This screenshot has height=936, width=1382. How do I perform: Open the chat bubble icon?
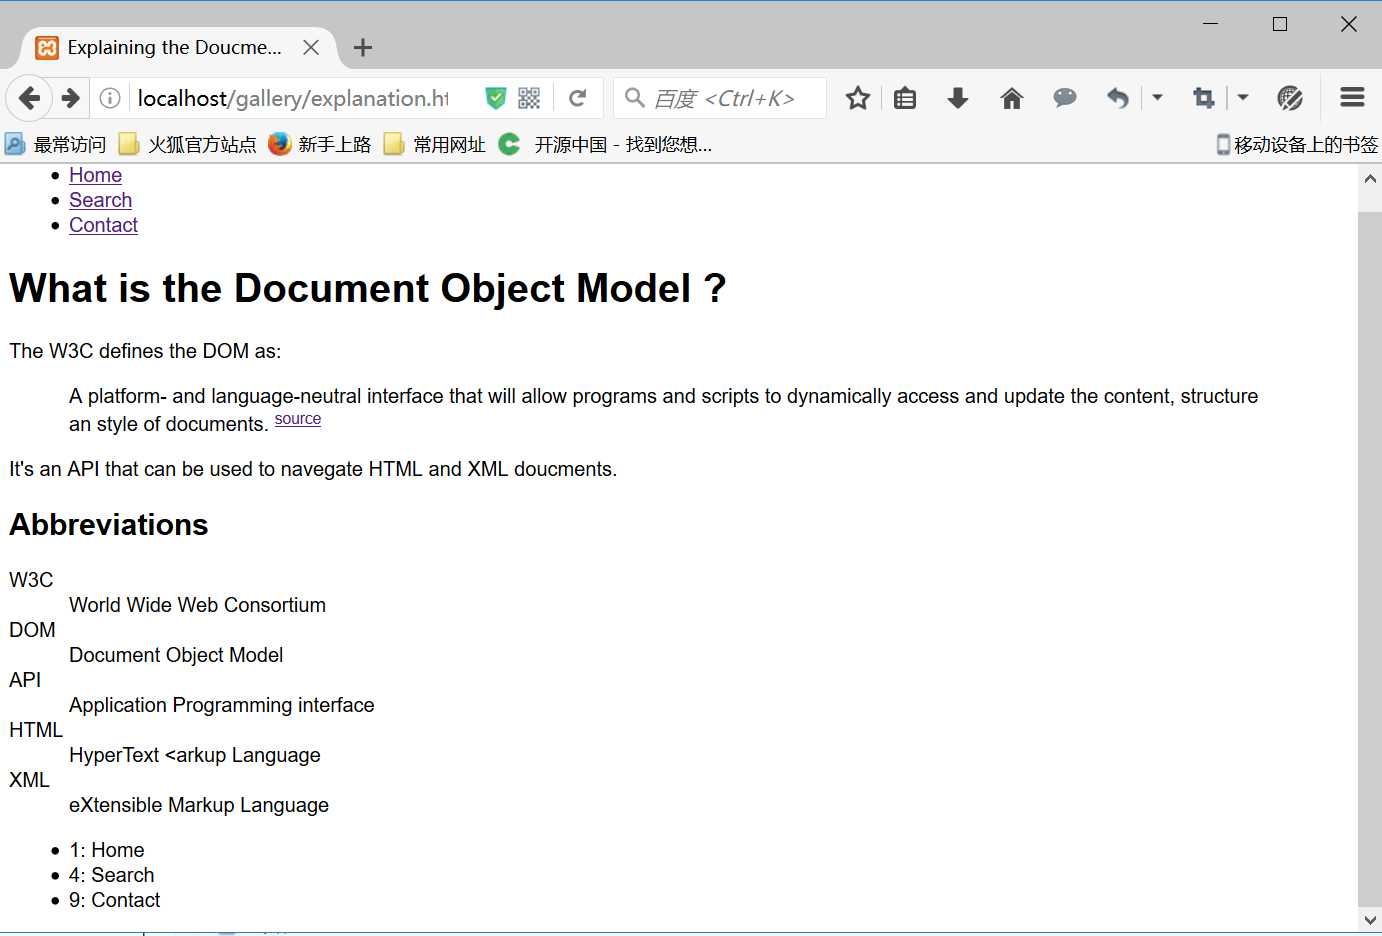(x=1065, y=98)
